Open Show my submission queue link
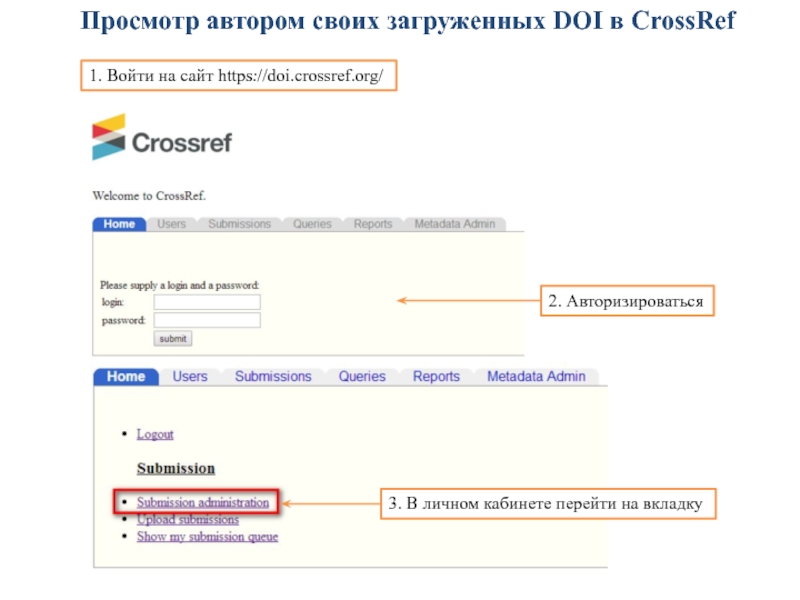The width and height of the screenshot is (800, 600). click(x=207, y=537)
